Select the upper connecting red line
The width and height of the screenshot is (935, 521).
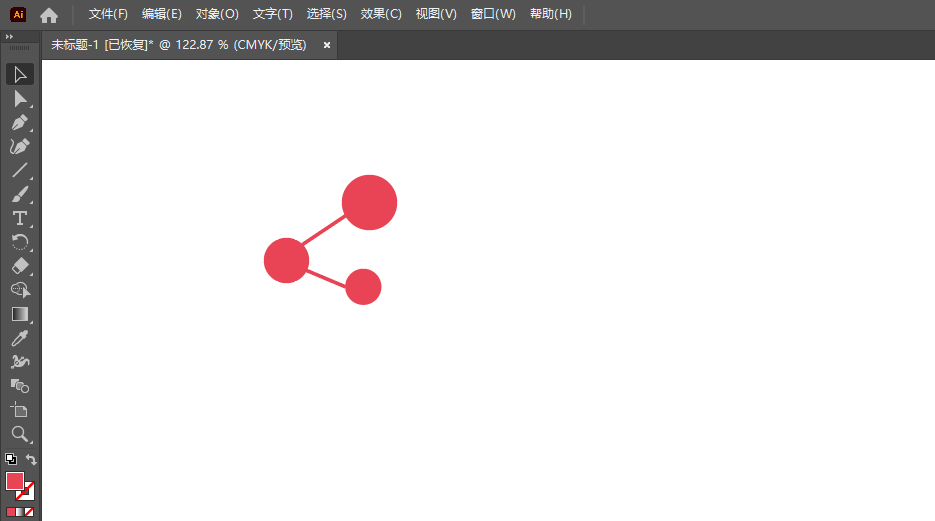323,230
